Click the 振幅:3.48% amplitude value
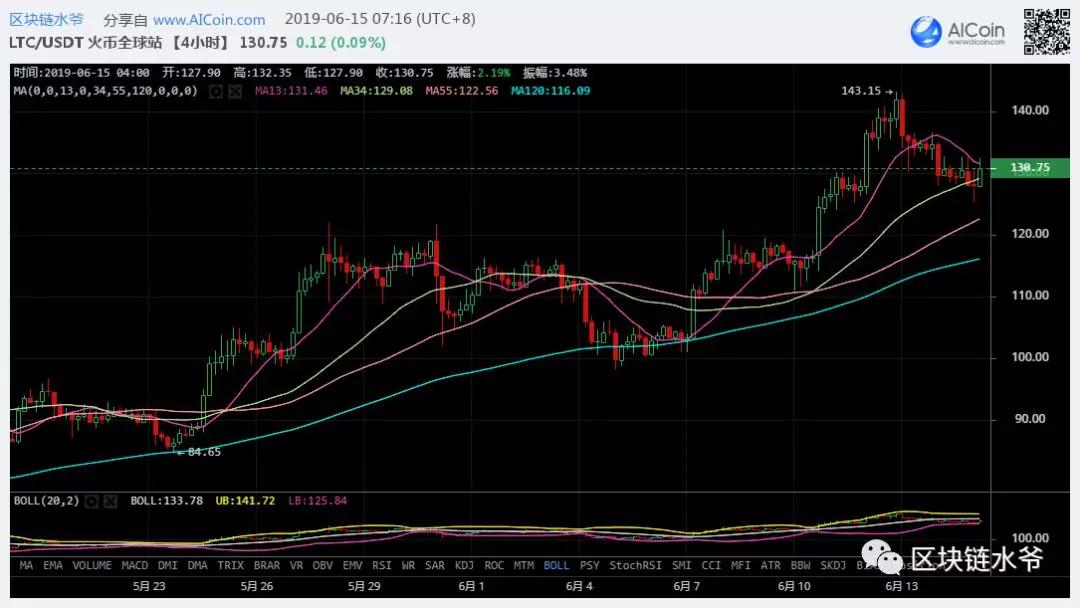Screen dimensions: 1080x608 (555, 73)
